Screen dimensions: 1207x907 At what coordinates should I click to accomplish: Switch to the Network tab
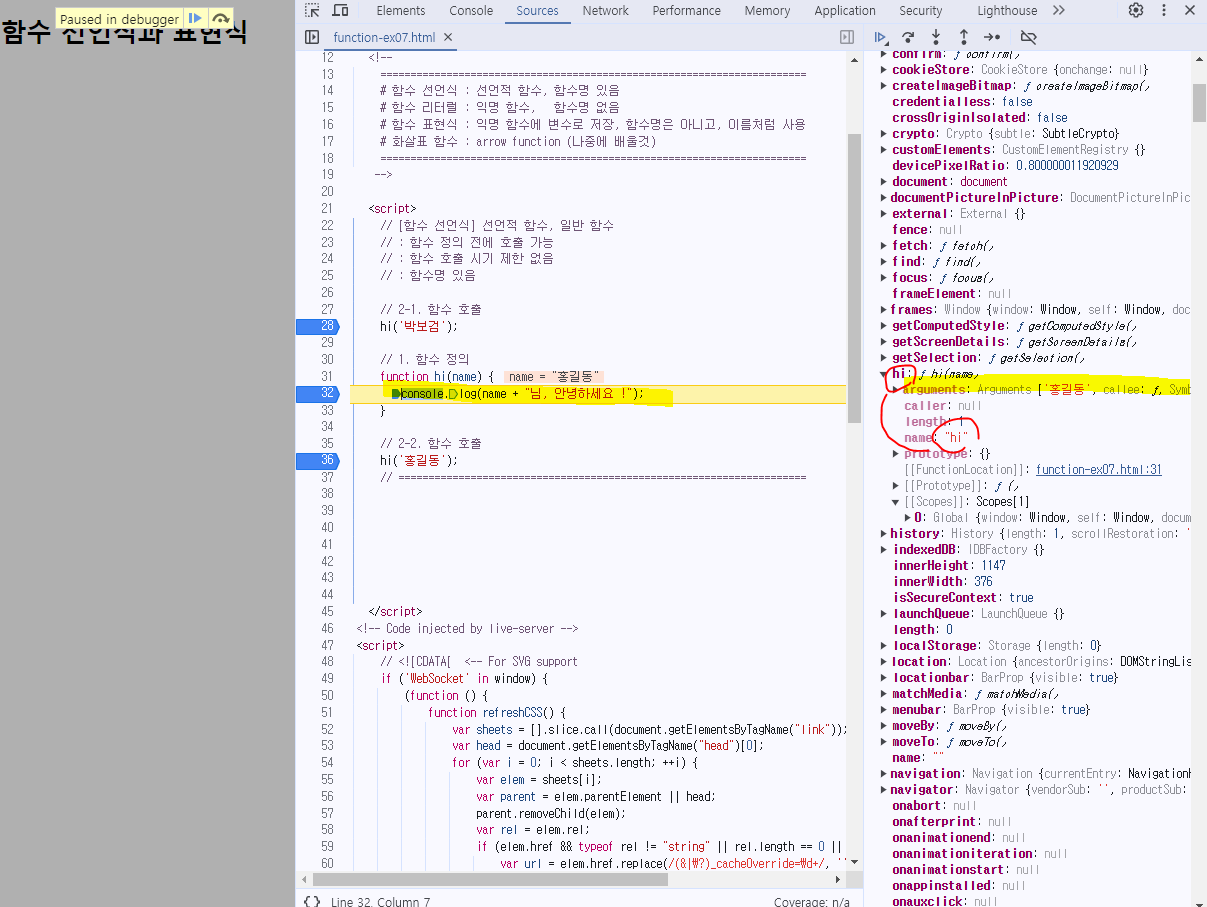point(605,10)
